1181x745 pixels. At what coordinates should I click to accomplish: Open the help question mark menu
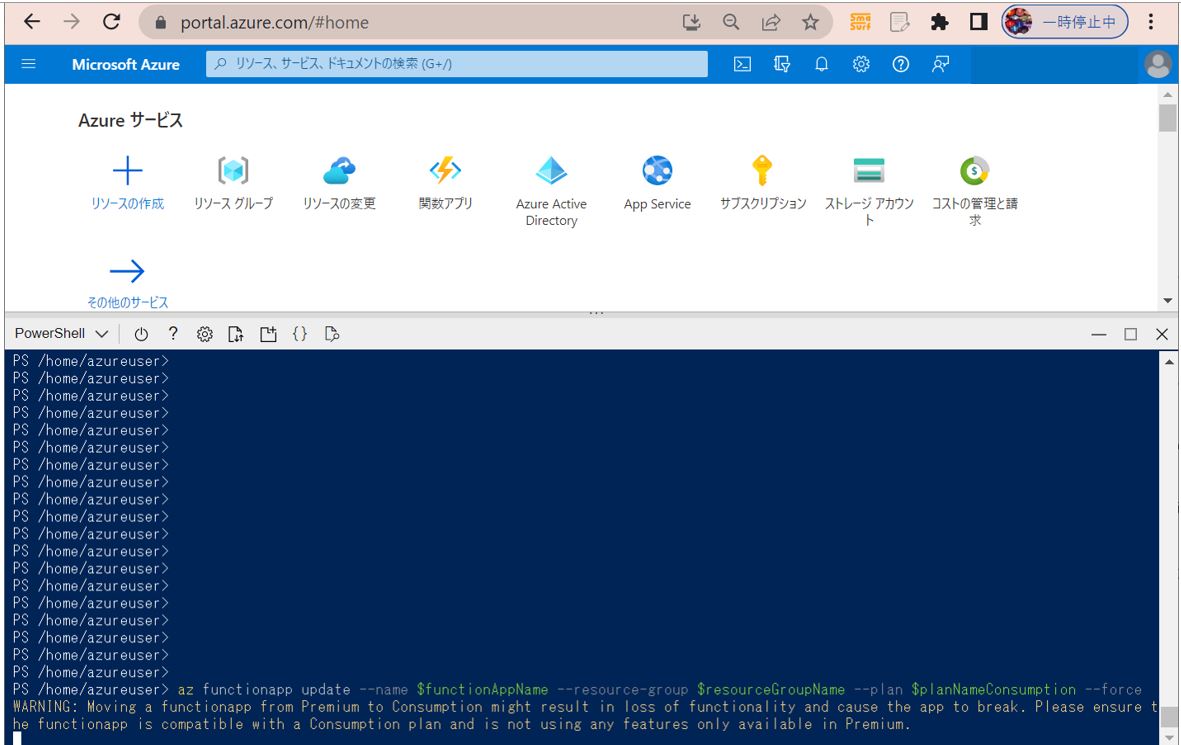coord(900,64)
